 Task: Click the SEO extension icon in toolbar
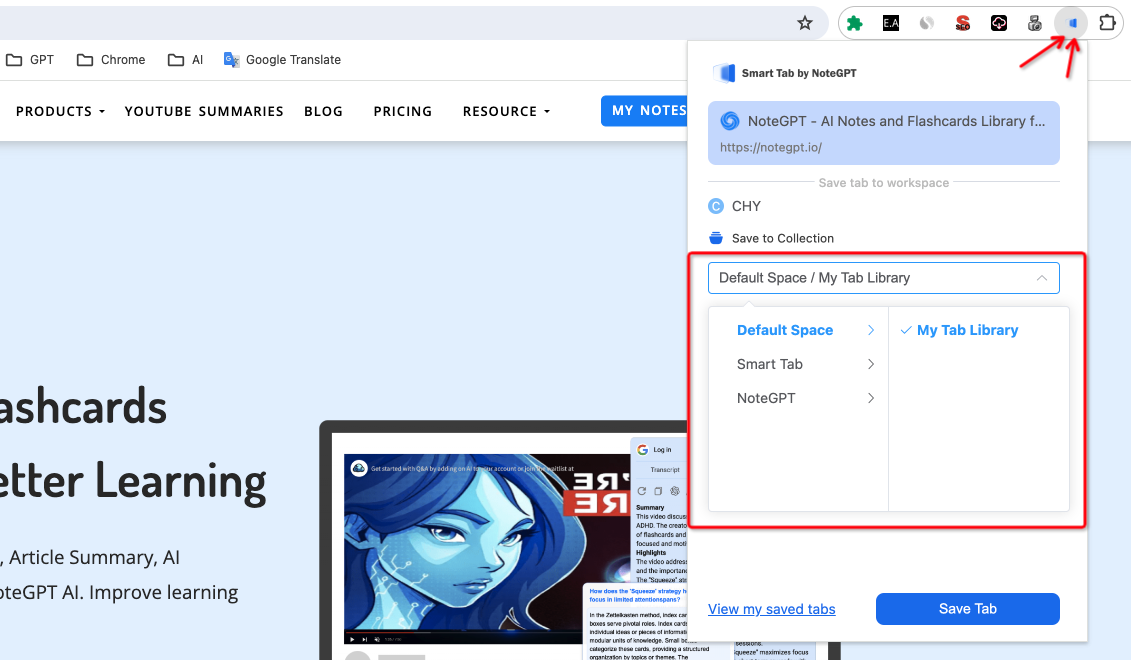pyautogui.click(x=963, y=23)
